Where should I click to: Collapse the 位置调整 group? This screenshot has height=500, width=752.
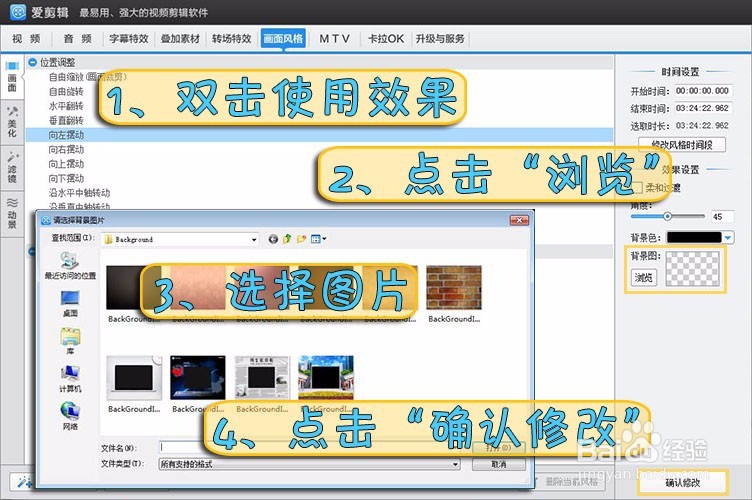pos(33,62)
